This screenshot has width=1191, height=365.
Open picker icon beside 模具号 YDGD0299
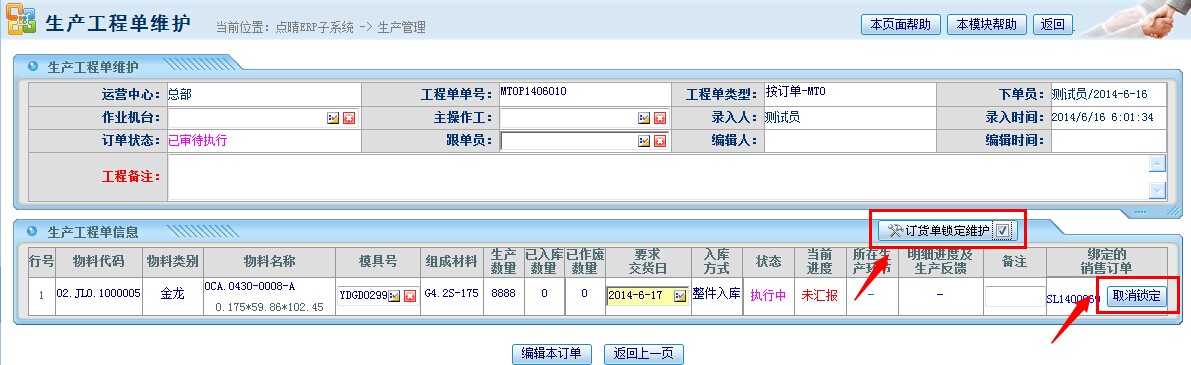(394, 296)
